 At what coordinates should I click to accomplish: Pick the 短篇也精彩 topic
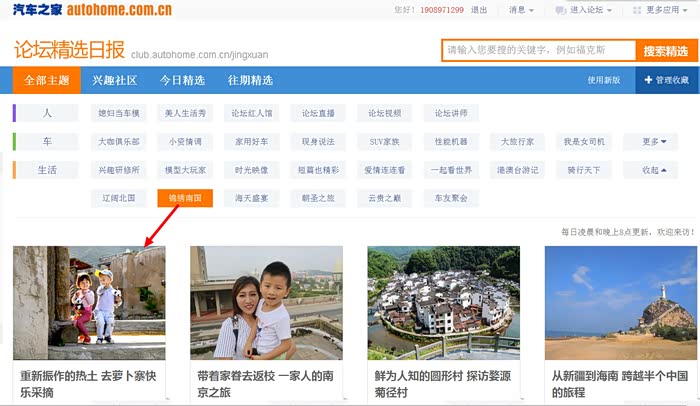(318, 170)
